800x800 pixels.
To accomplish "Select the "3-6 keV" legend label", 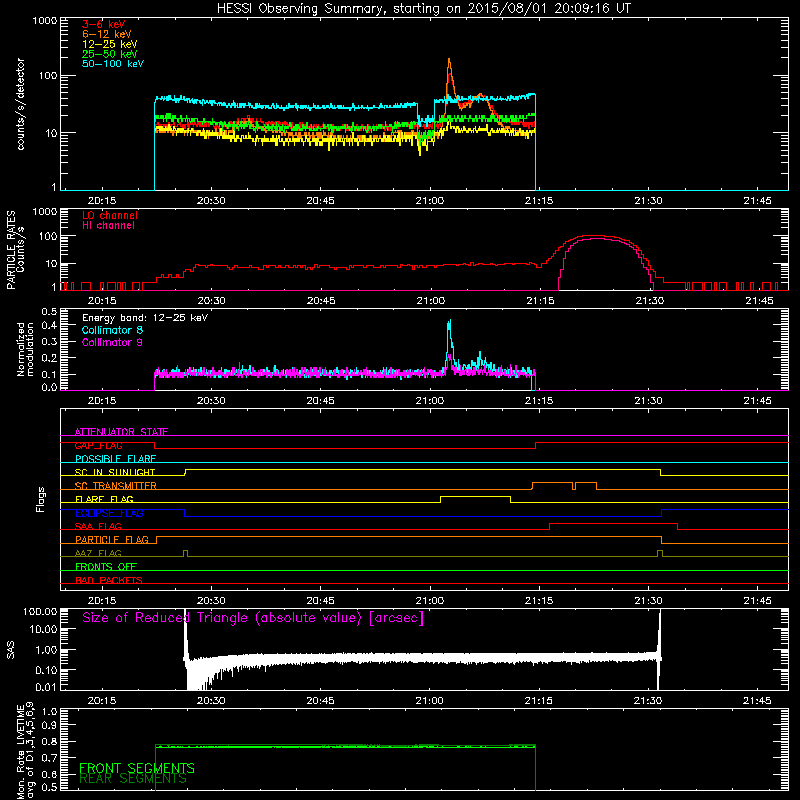I will [x=103, y=24].
